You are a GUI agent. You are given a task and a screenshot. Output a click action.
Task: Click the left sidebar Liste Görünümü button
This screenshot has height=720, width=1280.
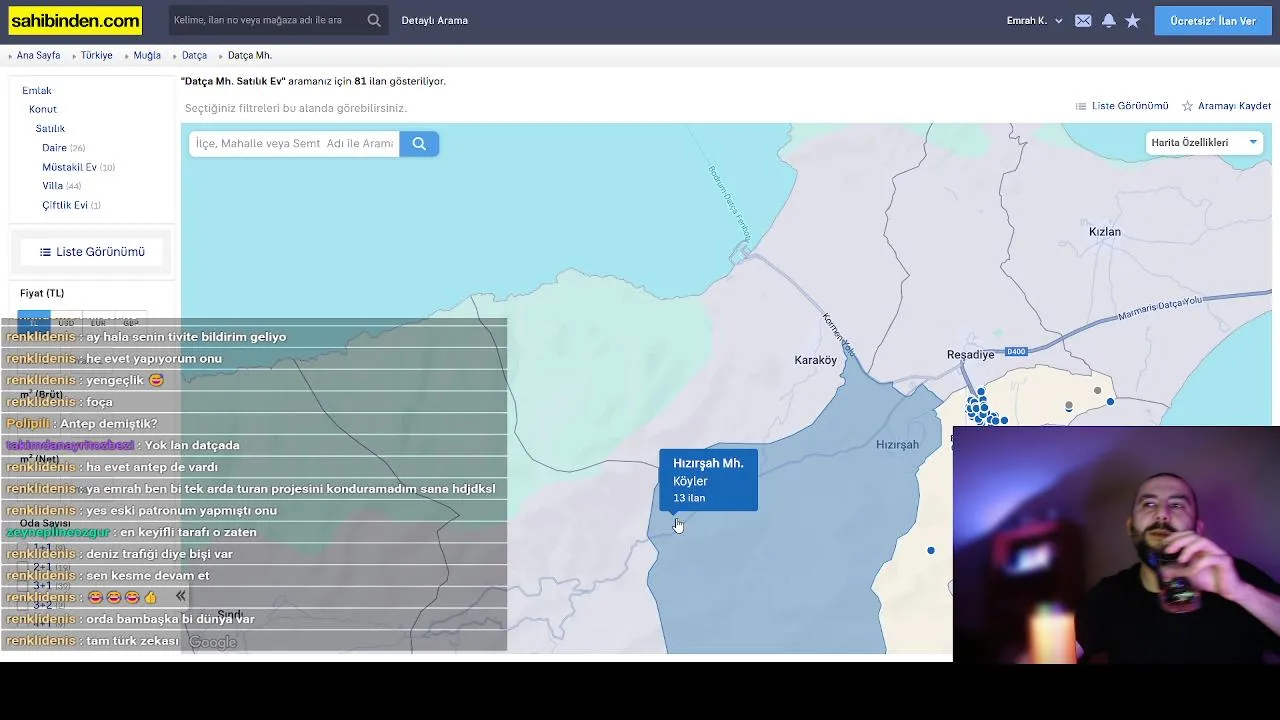coord(92,252)
